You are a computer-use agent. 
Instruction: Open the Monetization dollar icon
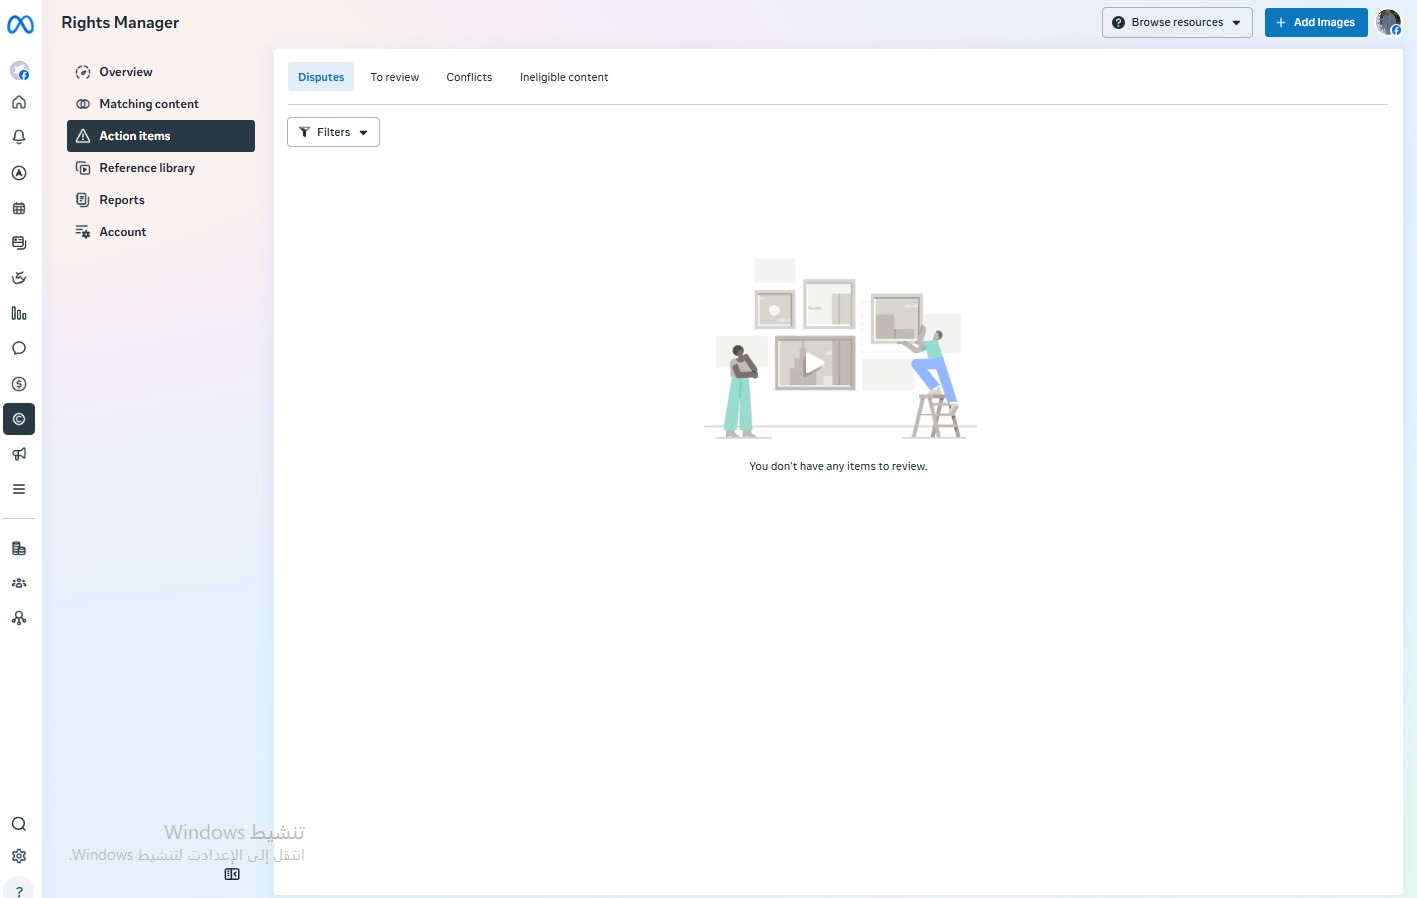pos(19,384)
